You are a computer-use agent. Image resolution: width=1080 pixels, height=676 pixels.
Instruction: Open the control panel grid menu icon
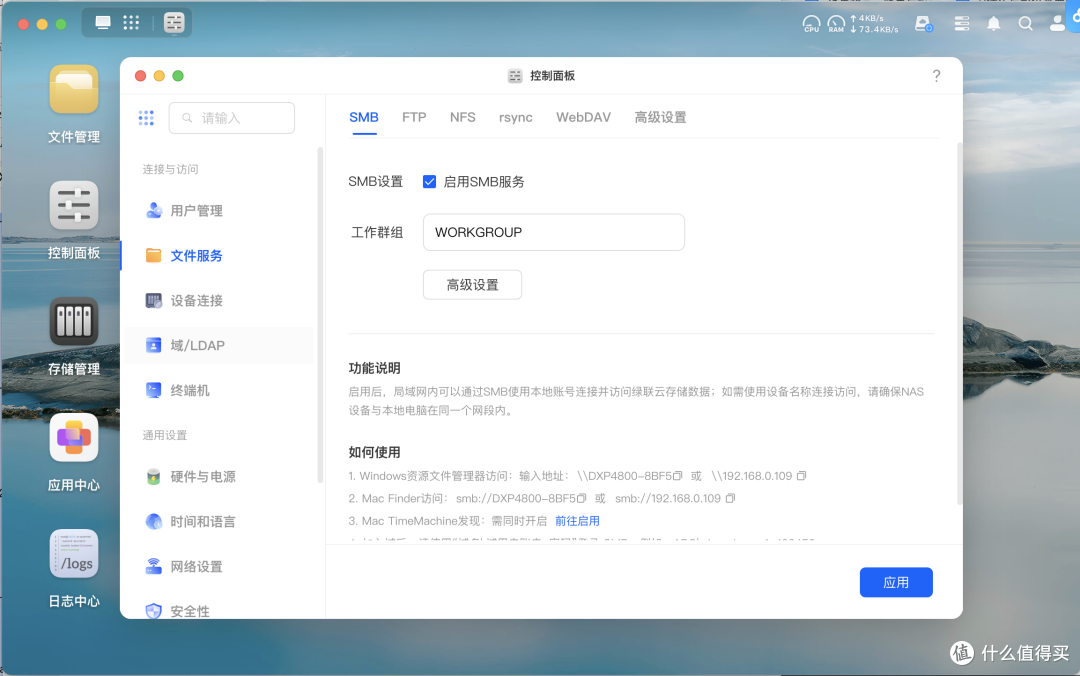146,118
